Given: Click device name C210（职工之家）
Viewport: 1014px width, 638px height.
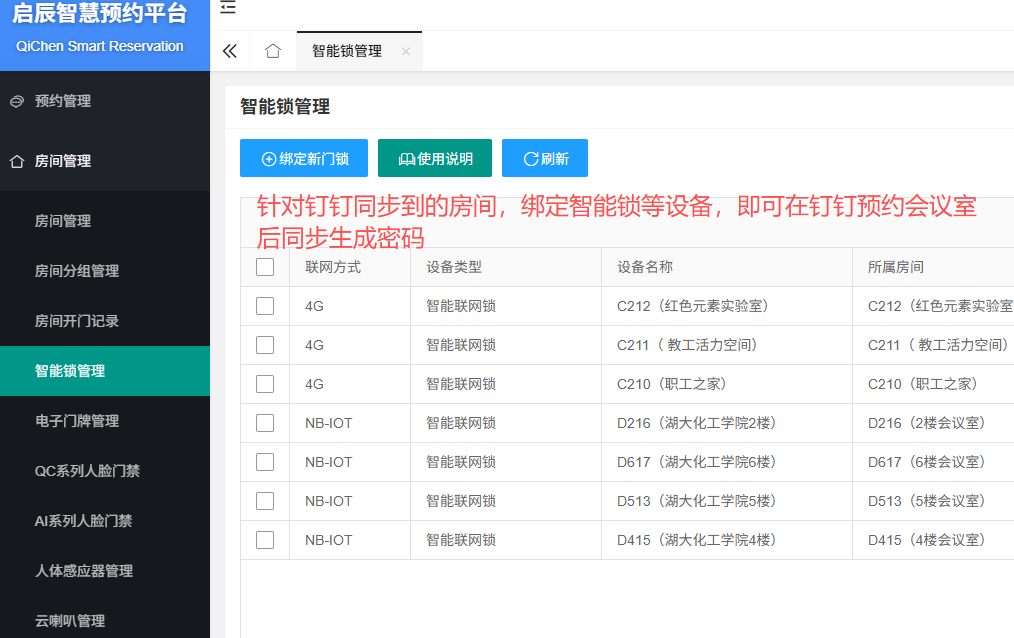Looking at the screenshot, I should 673,384.
